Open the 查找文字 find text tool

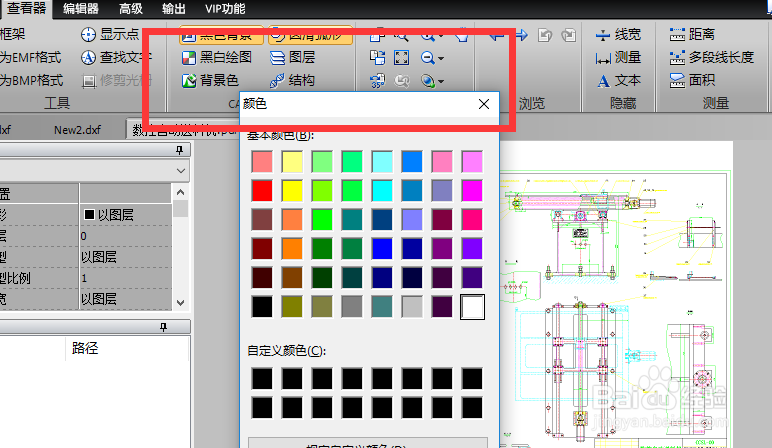tap(116, 57)
